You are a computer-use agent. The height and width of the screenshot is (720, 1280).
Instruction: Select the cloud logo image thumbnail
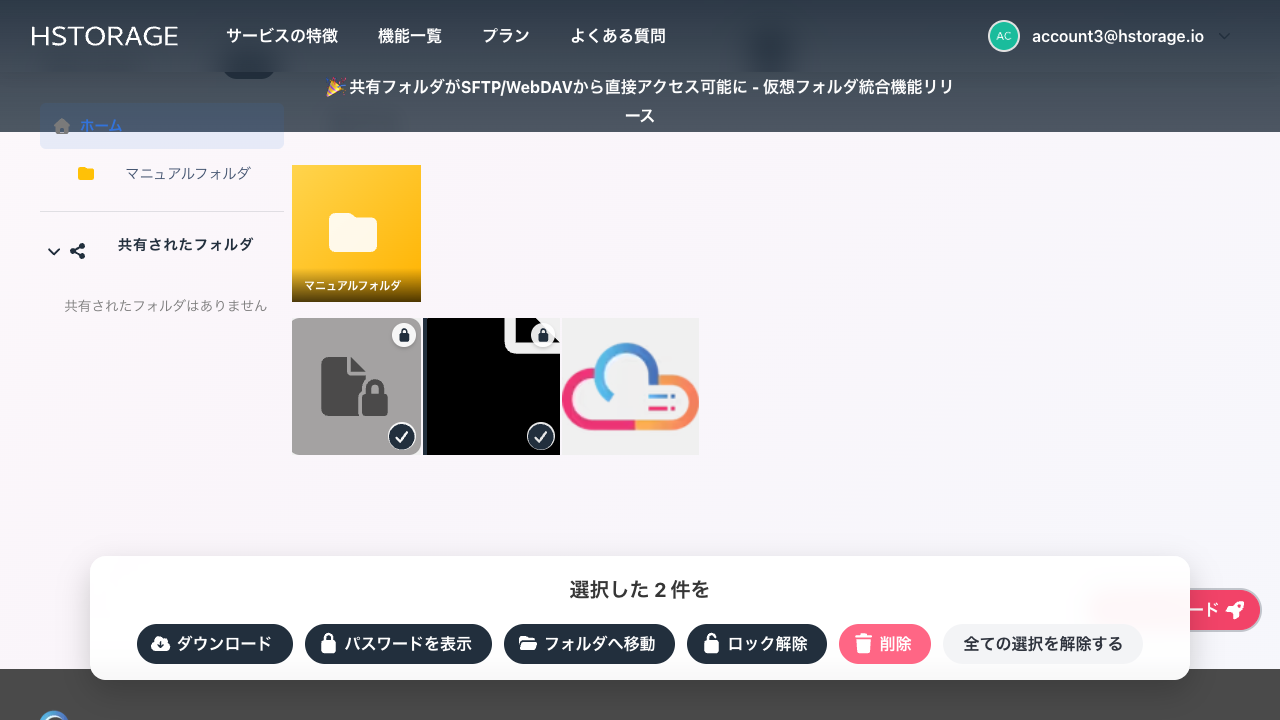point(630,386)
